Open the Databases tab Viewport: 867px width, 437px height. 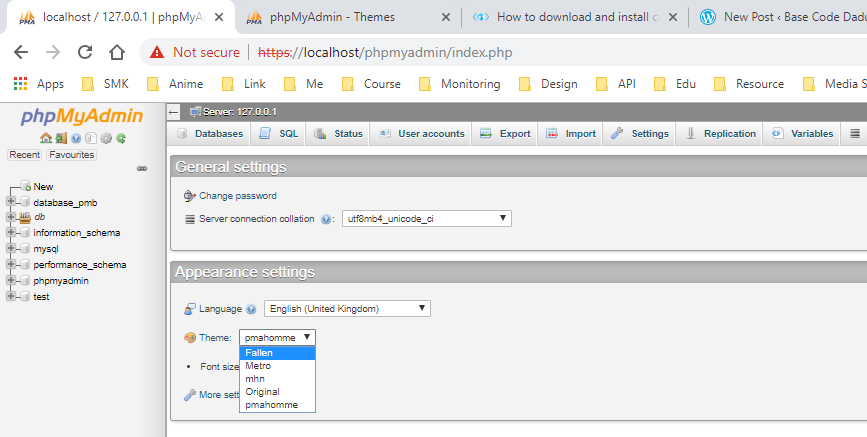pyautogui.click(x=210, y=133)
